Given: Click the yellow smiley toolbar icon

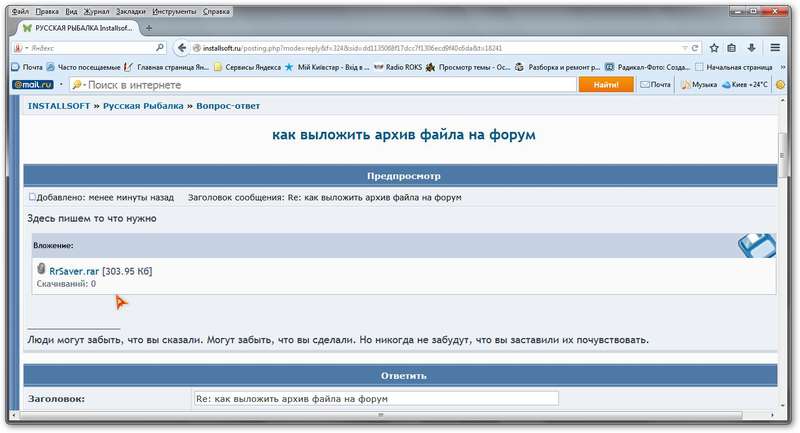Looking at the screenshot, I should (x=780, y=85).
